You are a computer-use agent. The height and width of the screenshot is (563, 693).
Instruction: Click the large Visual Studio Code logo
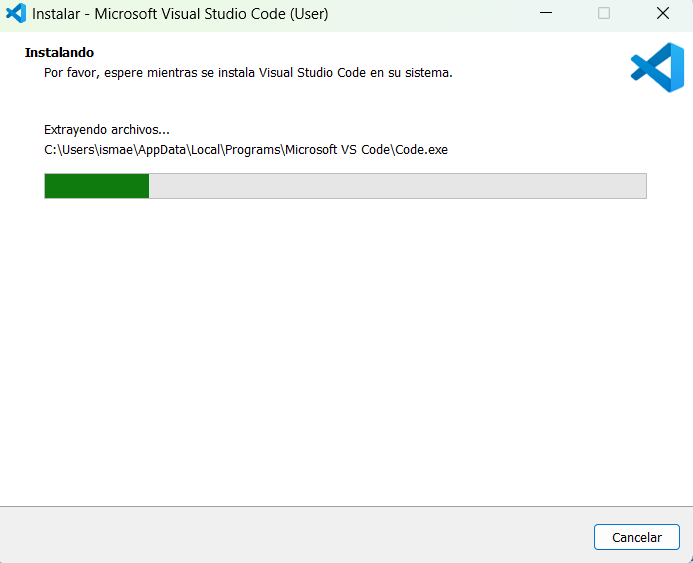click(656, 68)
